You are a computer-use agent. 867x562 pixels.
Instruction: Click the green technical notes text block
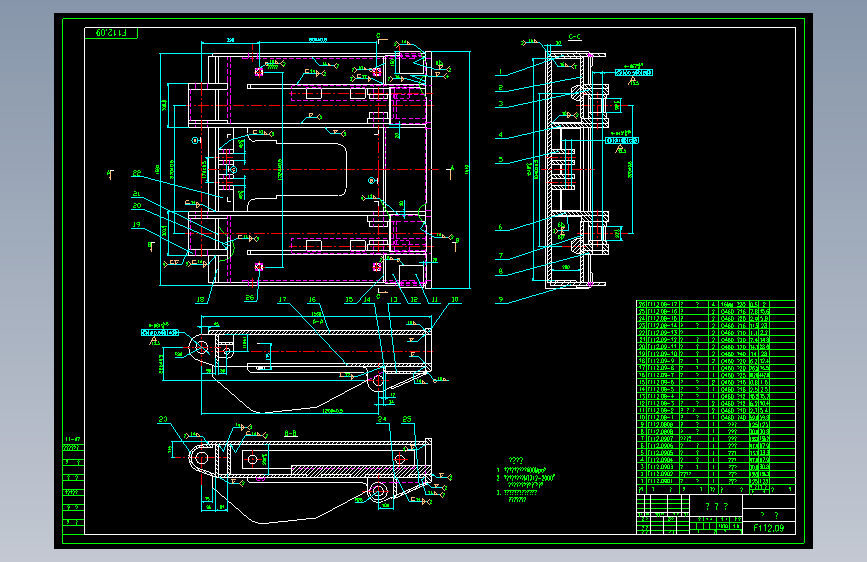click(525, 480)
